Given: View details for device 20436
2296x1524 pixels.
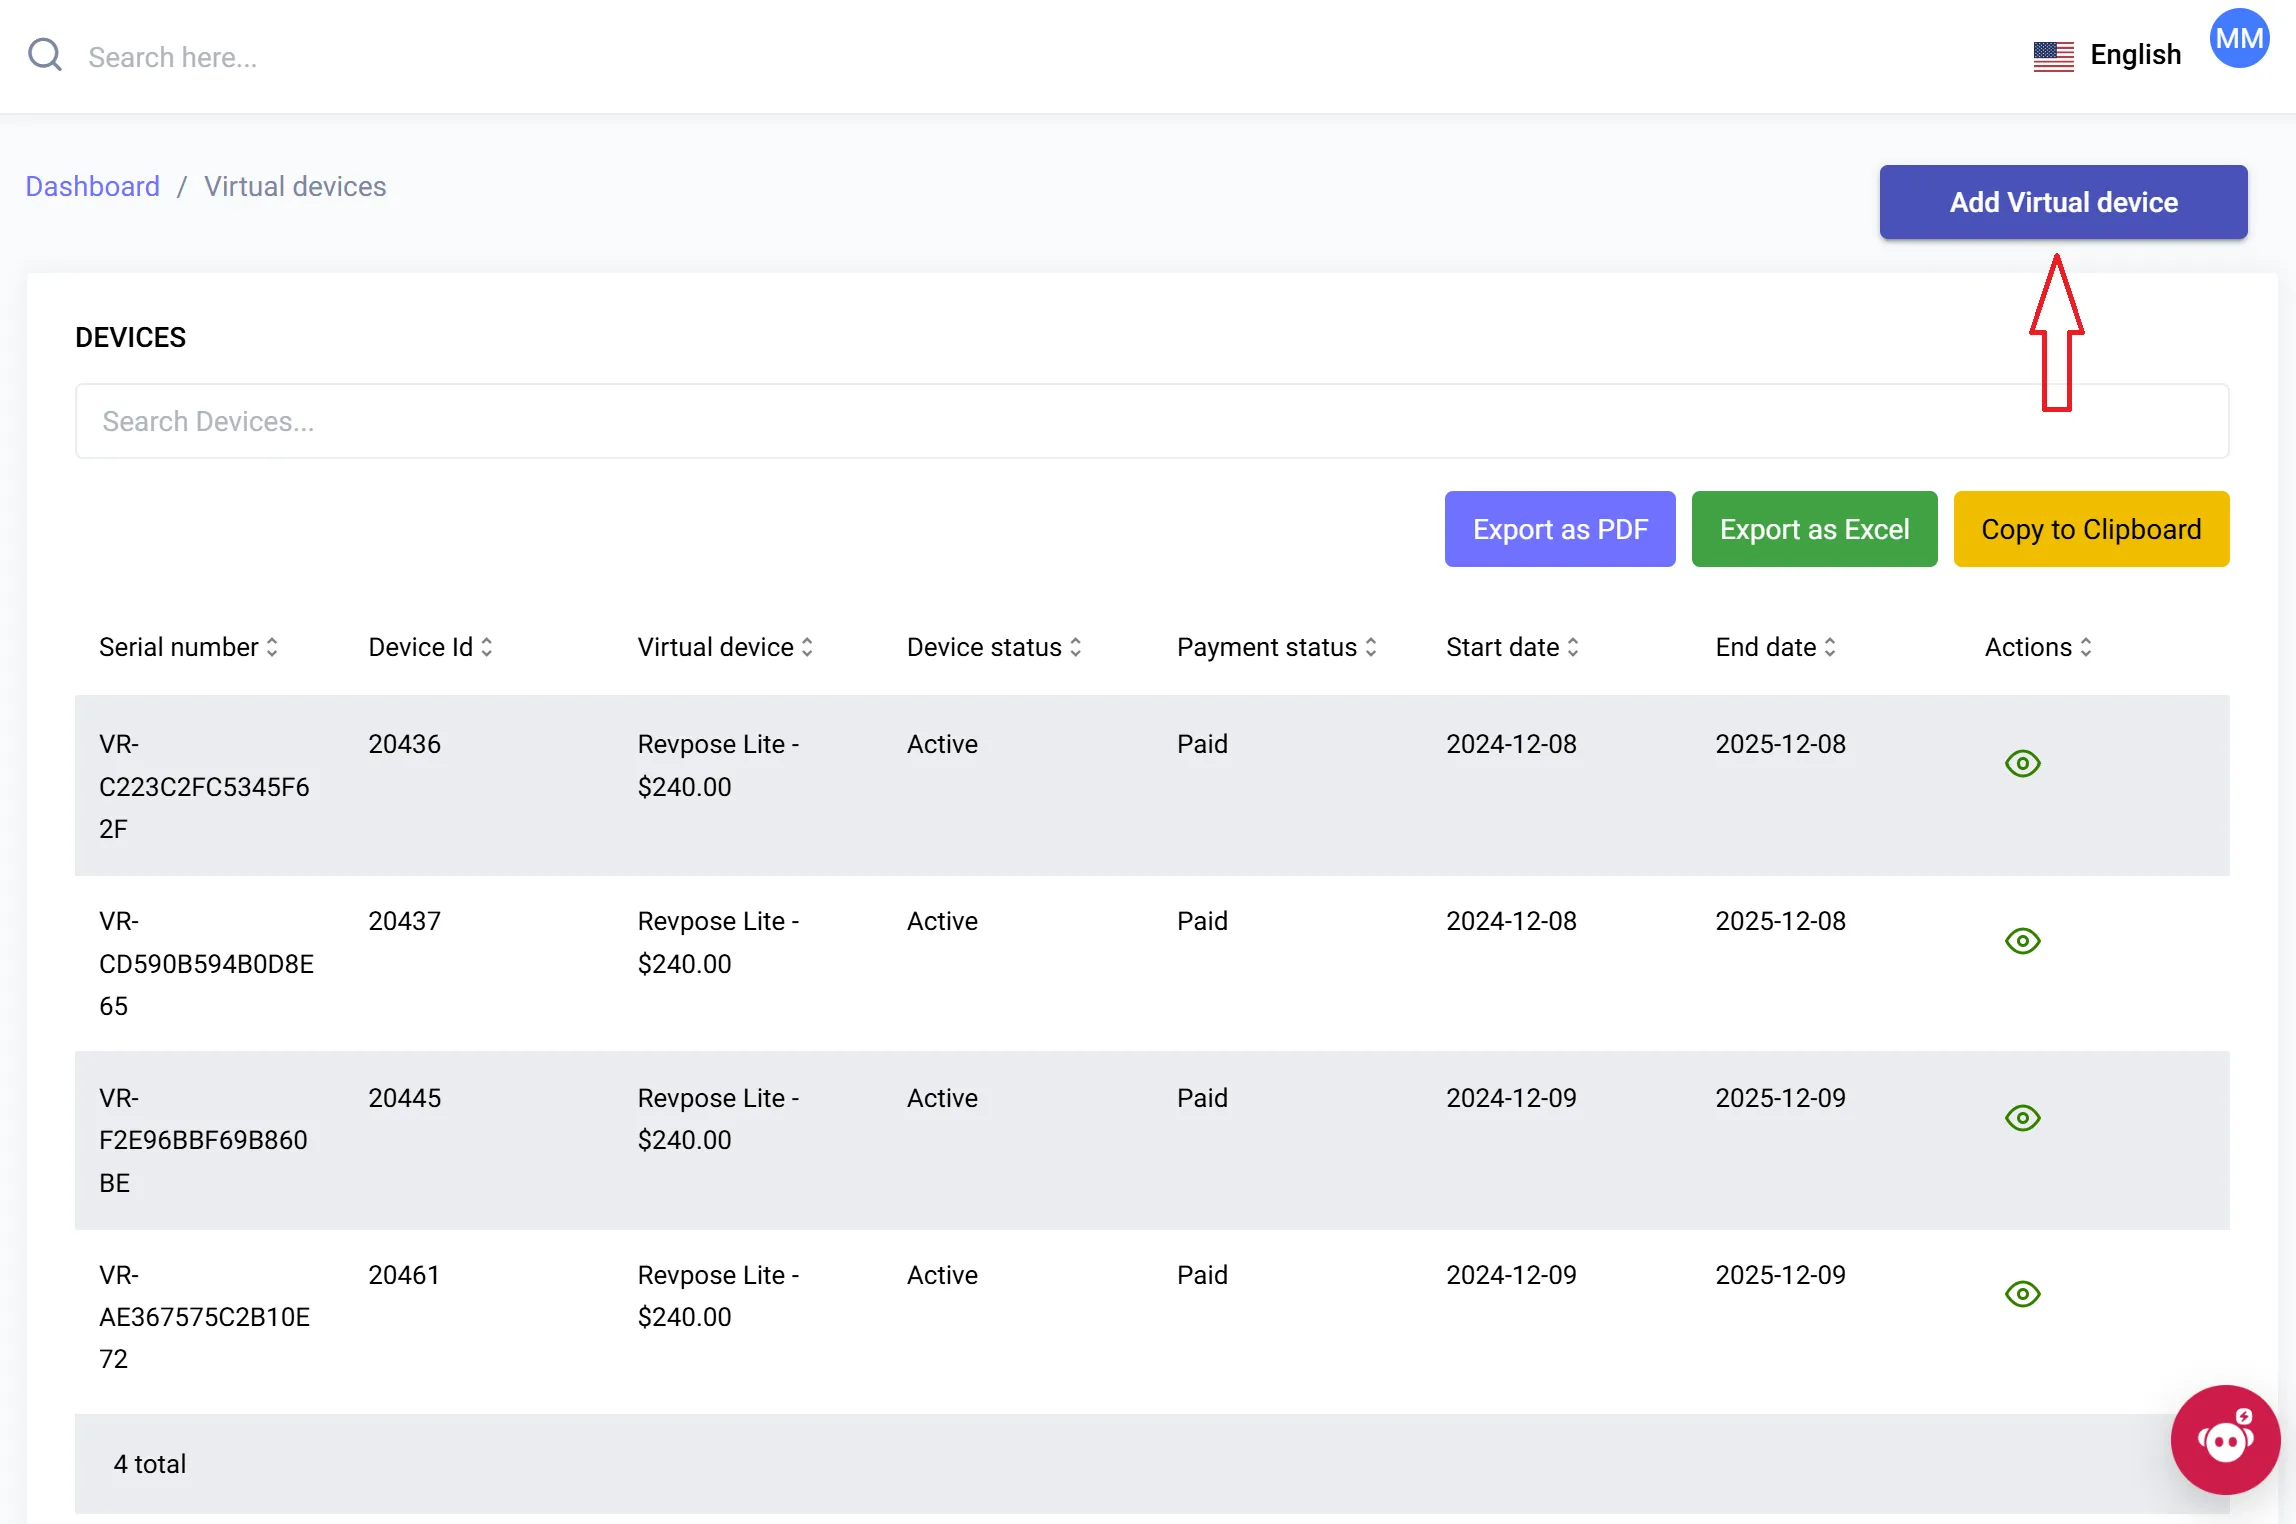Looking at the screenshot, I should coord(2022,764).
